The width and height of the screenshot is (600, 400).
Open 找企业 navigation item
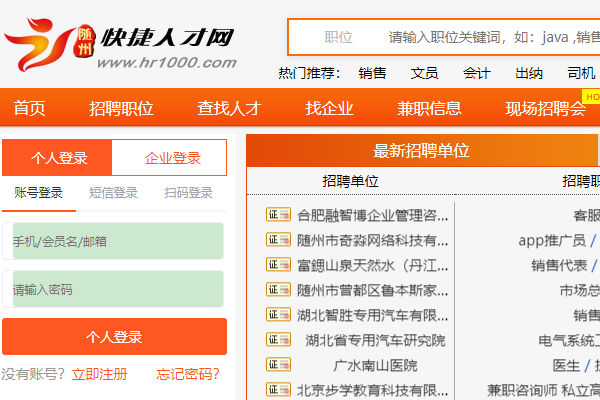(x=329, y=108)
